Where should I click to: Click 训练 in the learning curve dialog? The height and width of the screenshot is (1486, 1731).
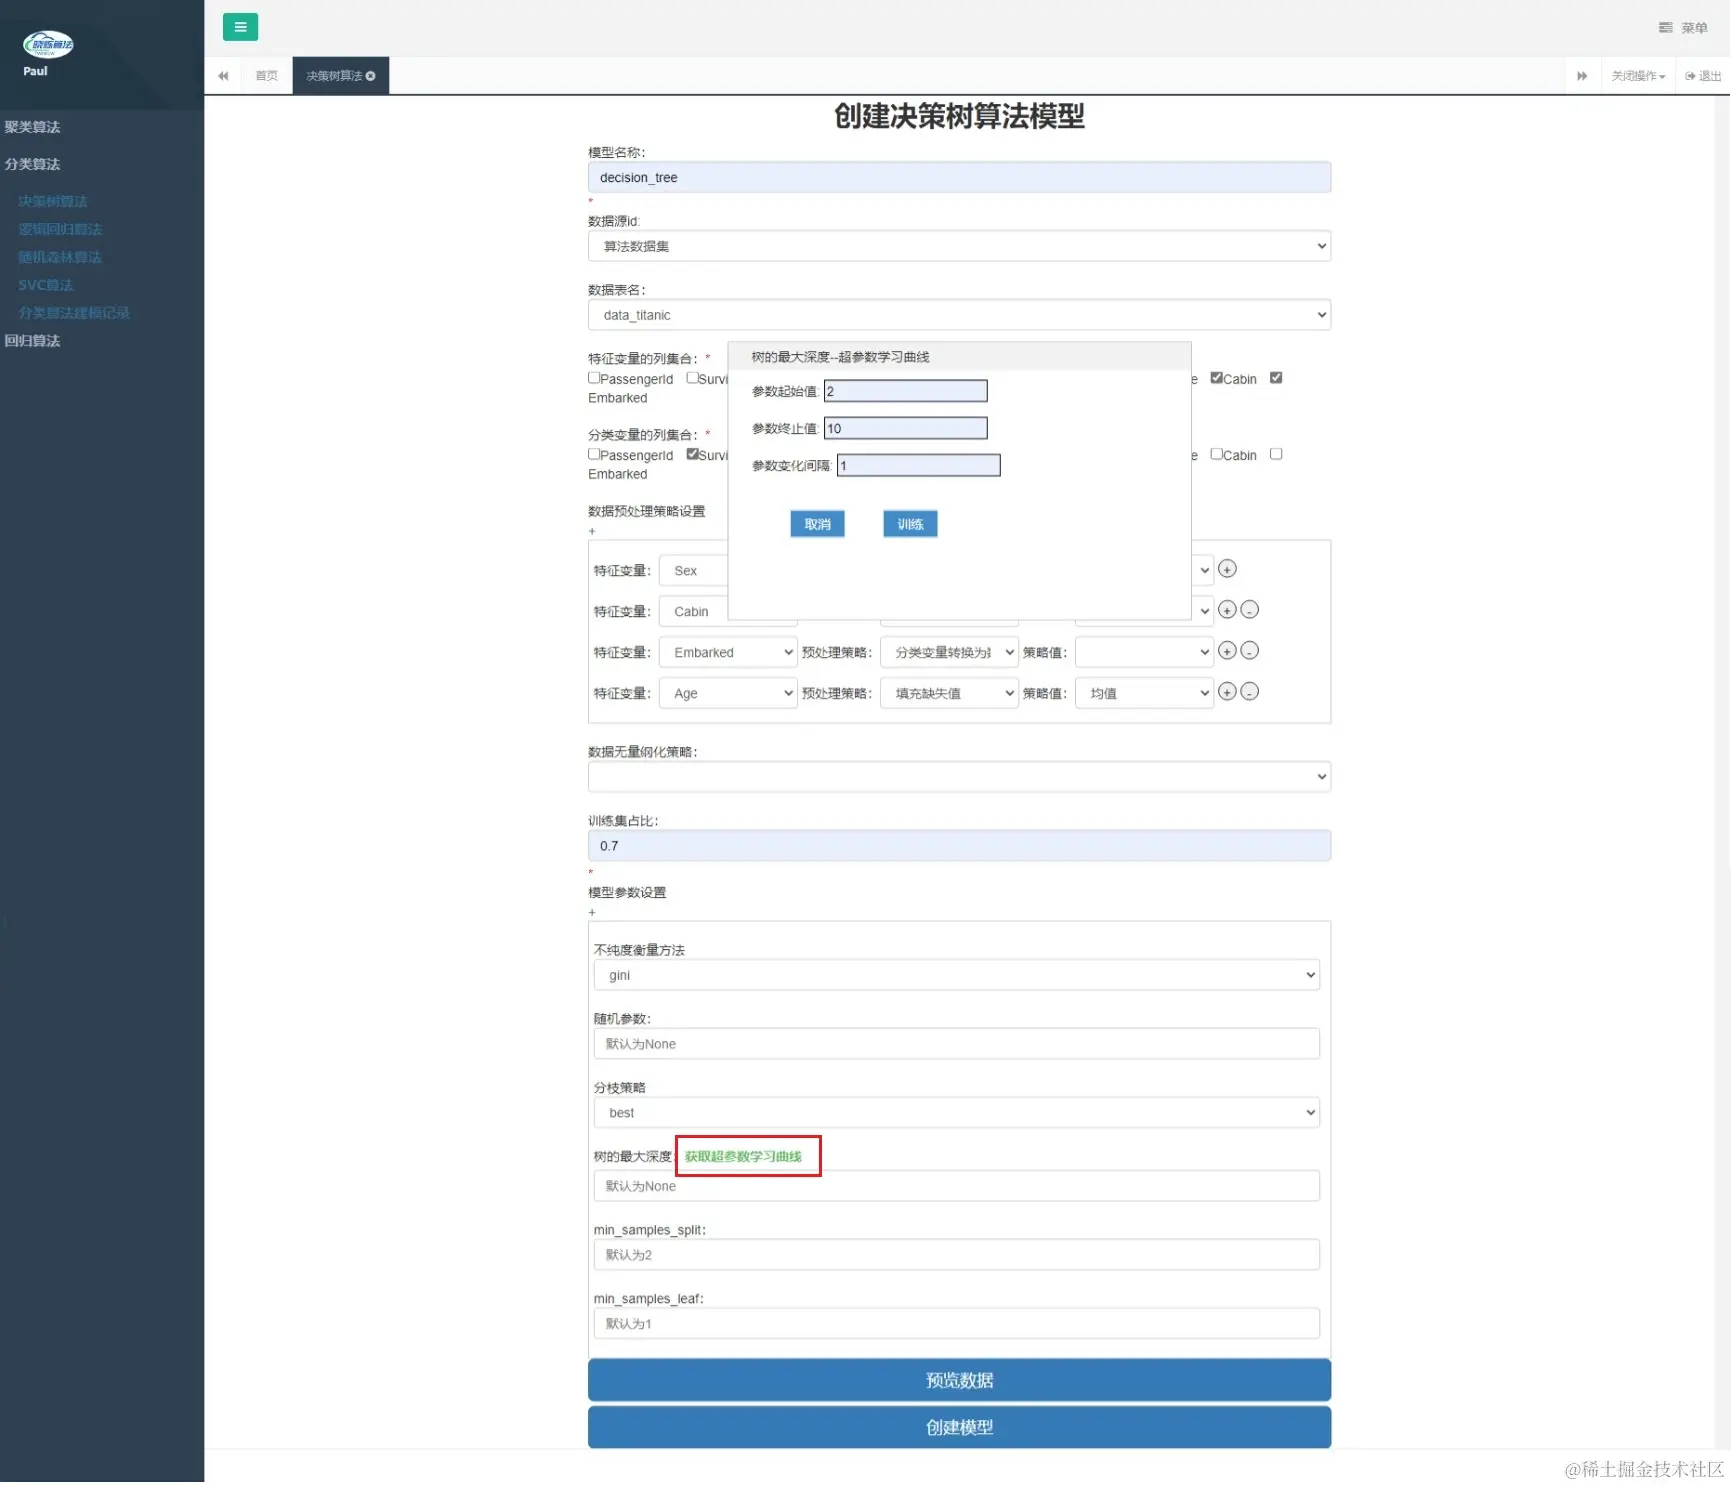click(x=910, y=524)
